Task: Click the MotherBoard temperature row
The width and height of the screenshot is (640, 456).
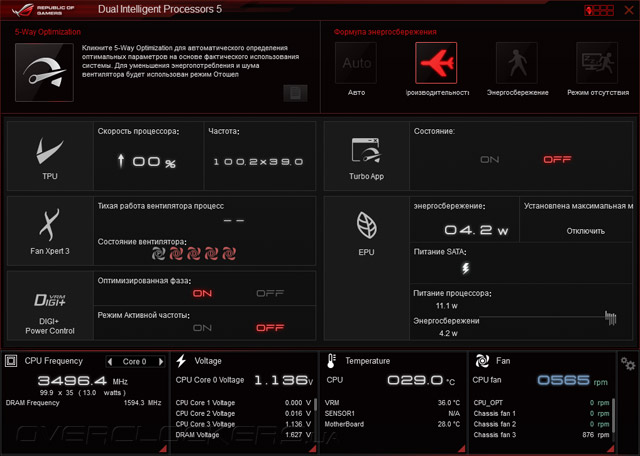Action: [392, 424]
